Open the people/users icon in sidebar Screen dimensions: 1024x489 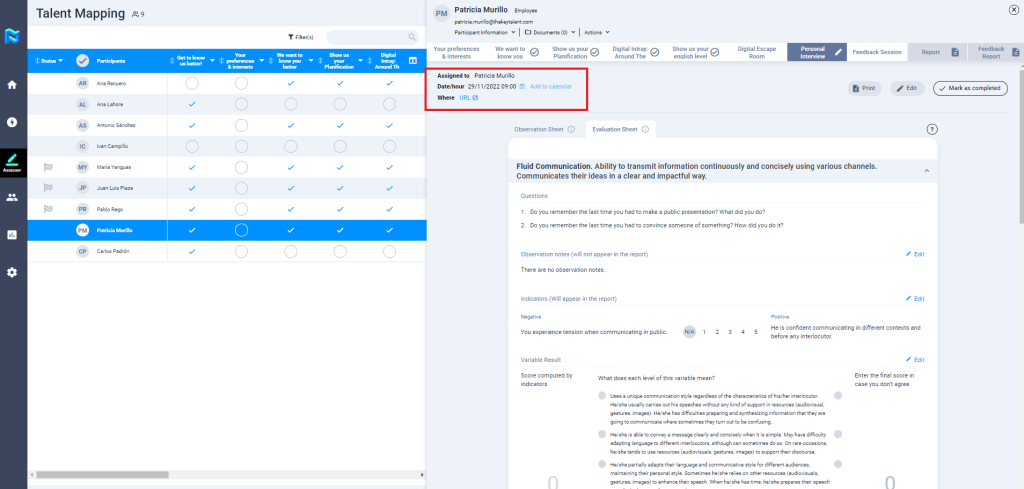point(12,197)
